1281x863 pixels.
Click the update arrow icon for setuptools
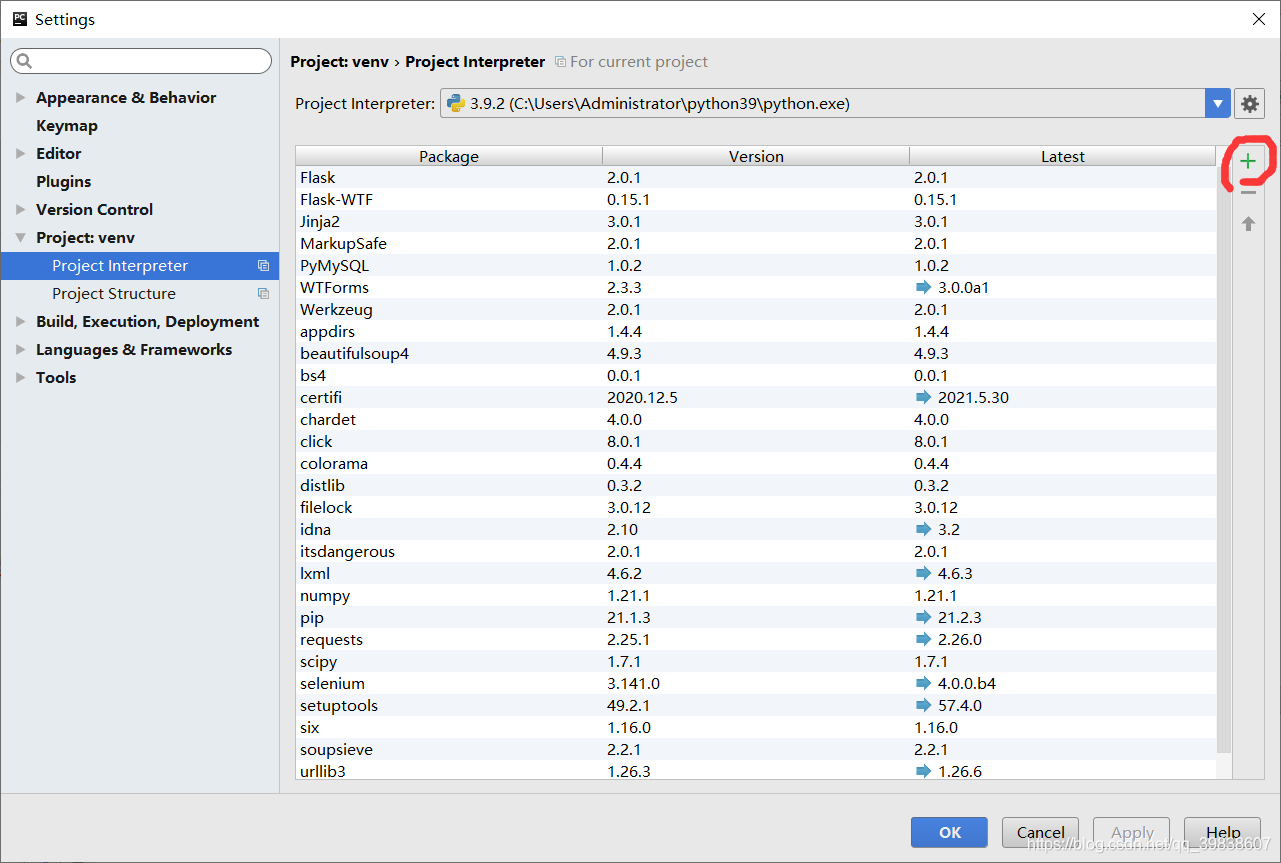(923, 705)
